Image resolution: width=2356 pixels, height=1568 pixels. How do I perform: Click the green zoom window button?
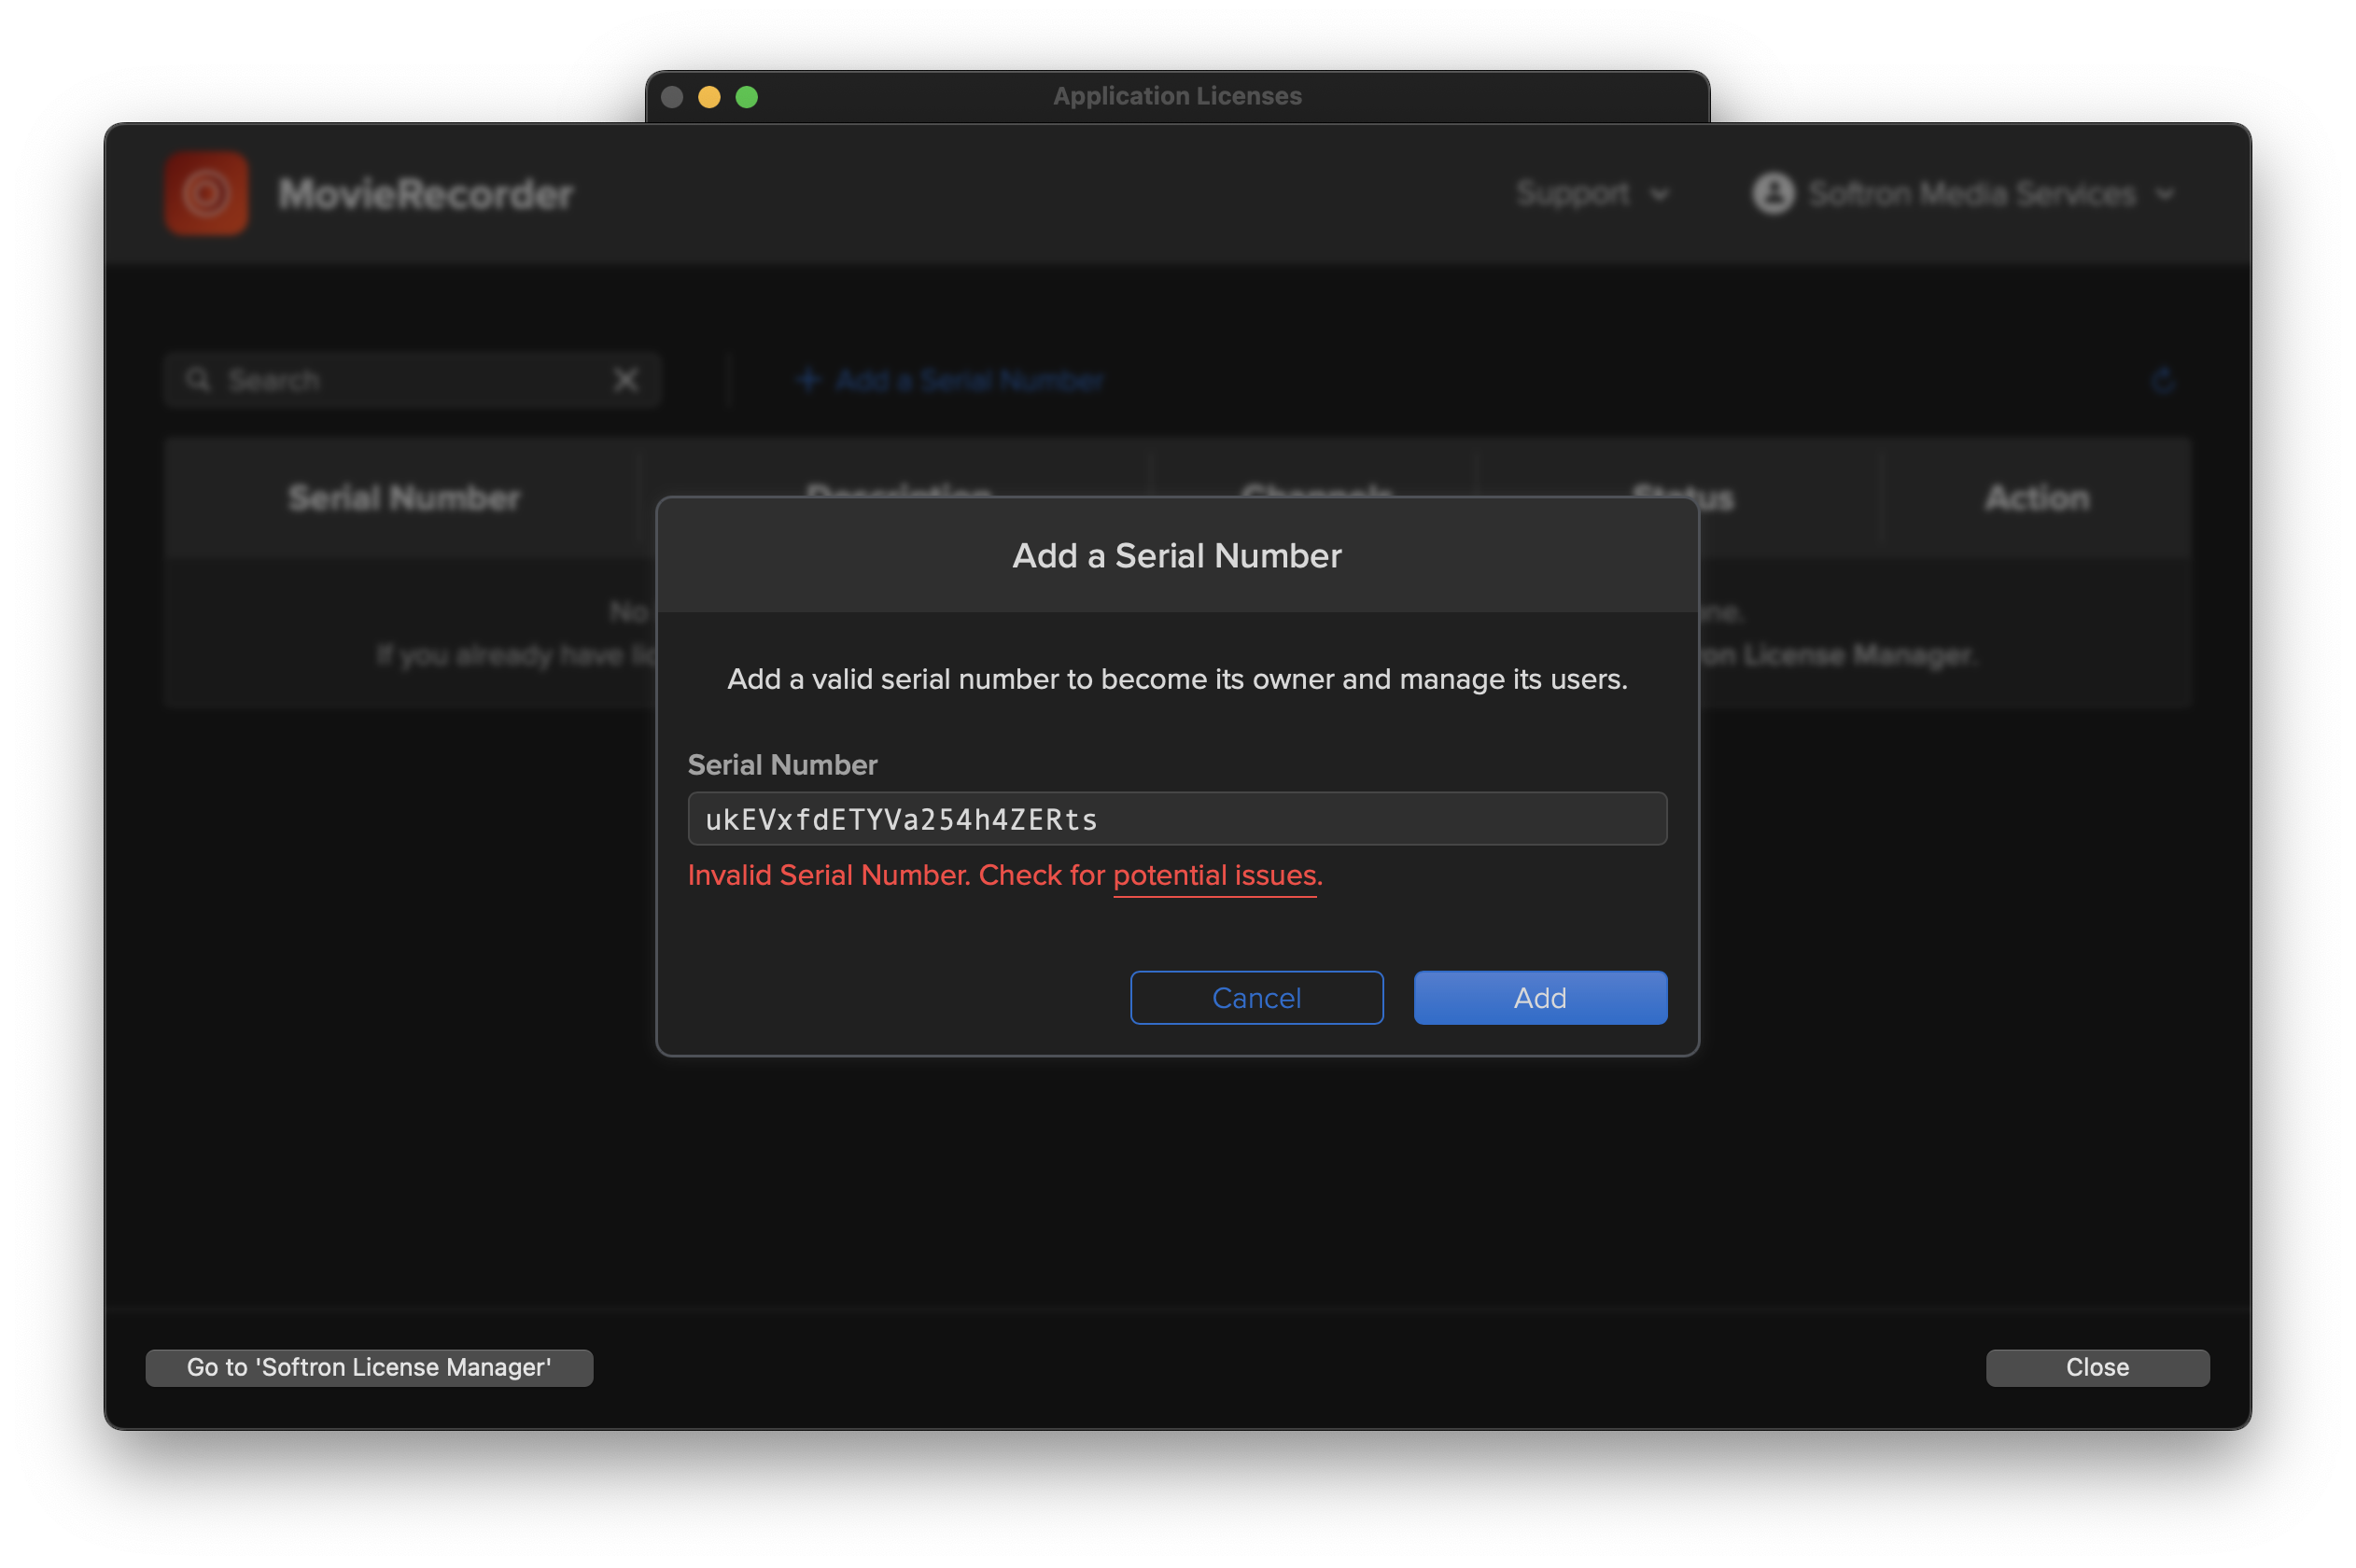746,97
